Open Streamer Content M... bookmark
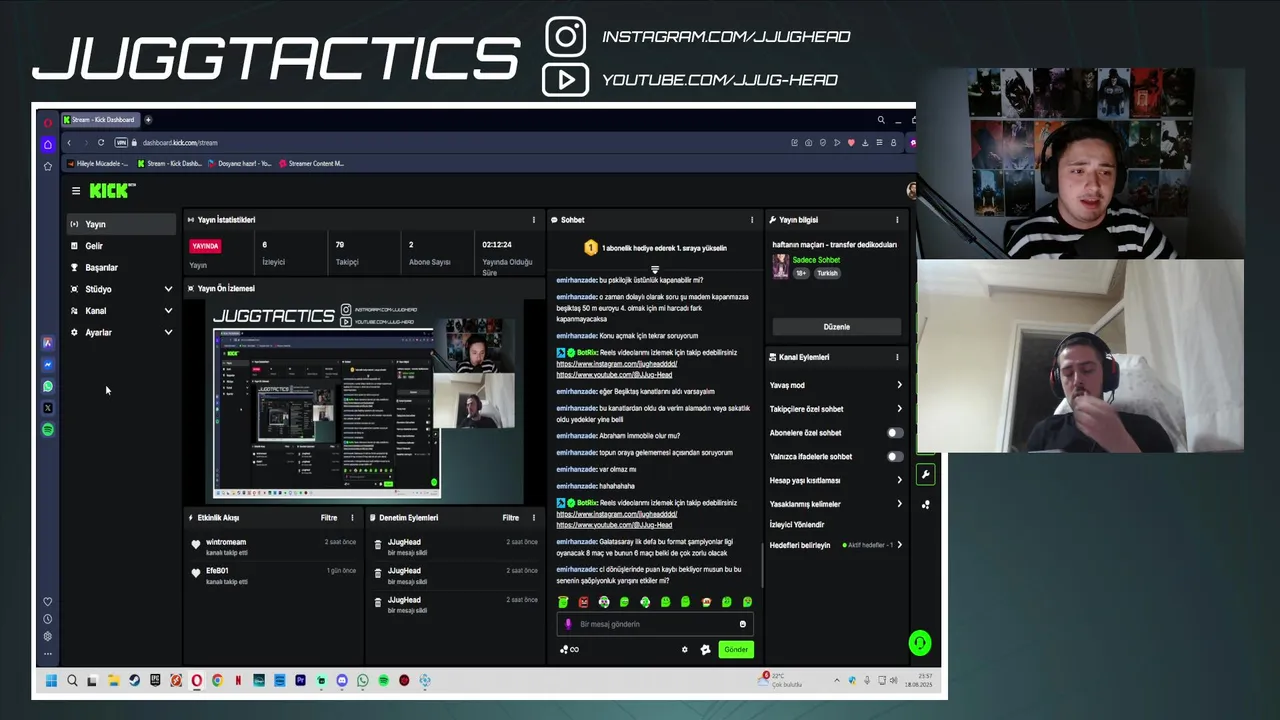Viewport: 1280px width, 720px height. click(x=312, y=163)
